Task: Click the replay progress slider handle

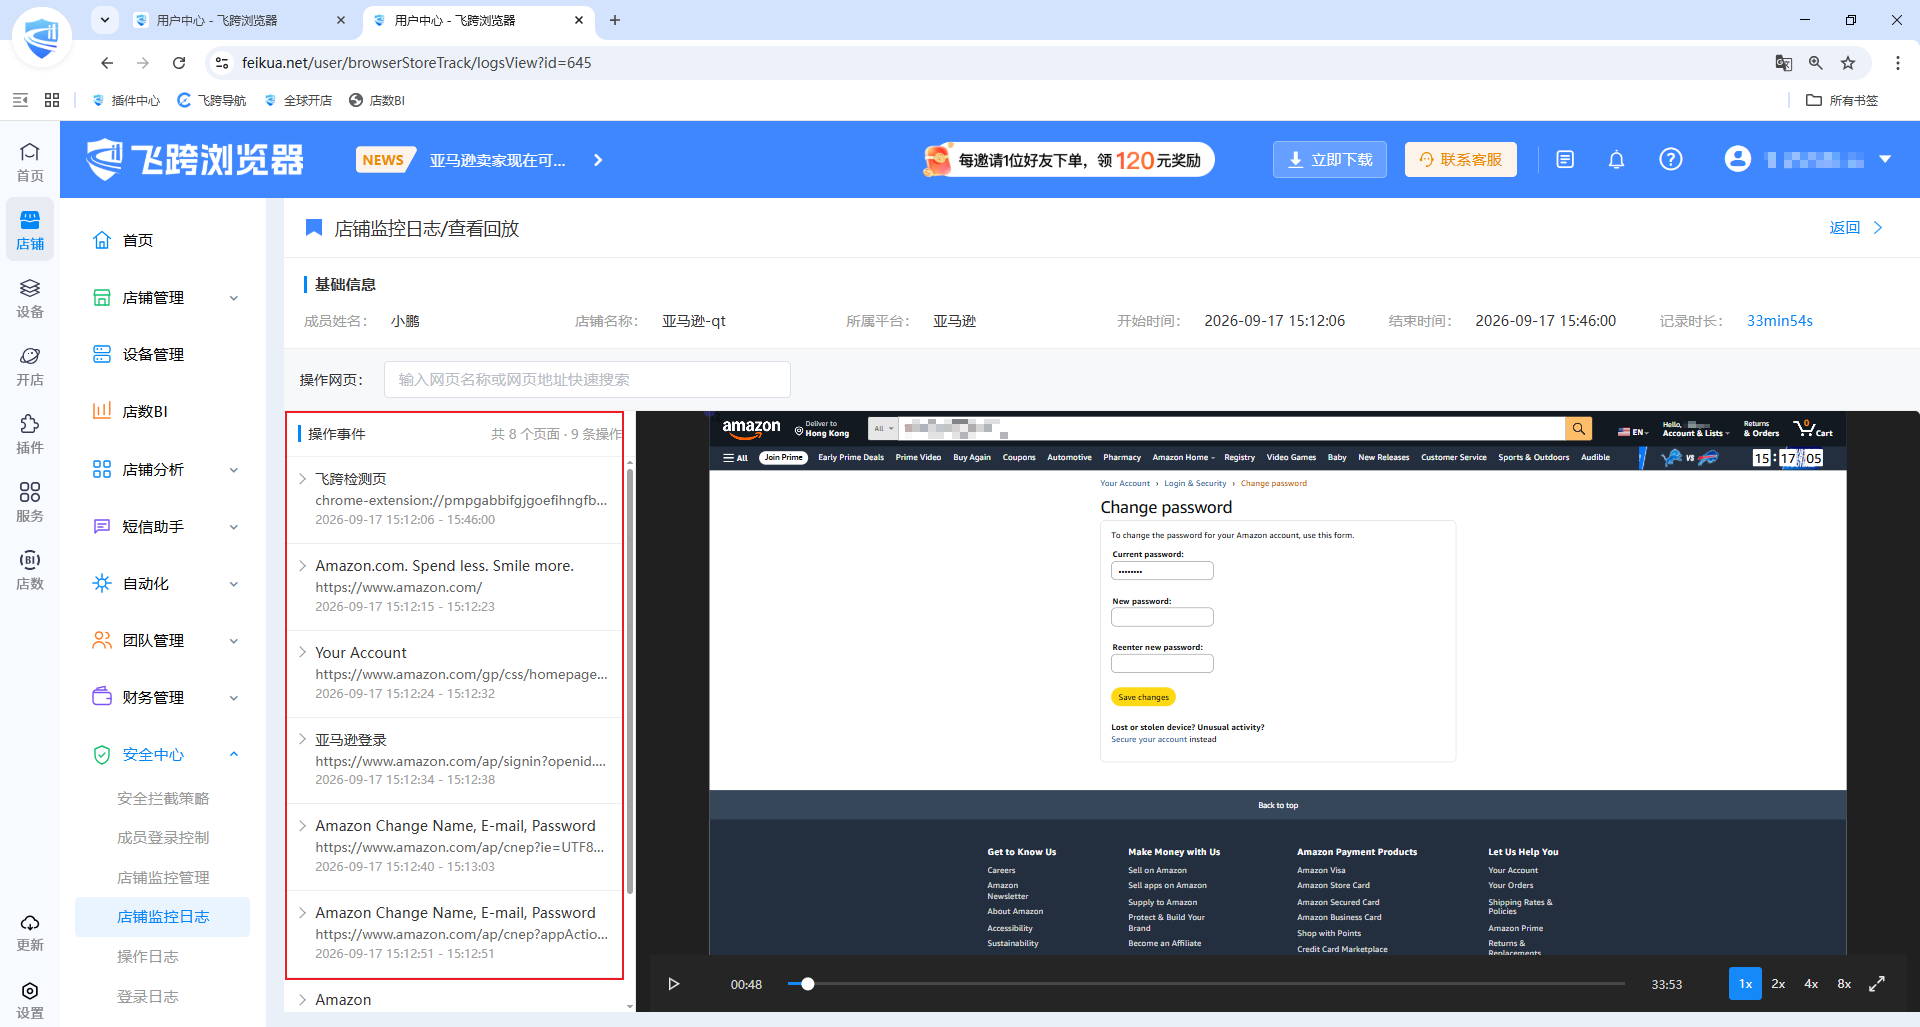Action: (808, 984)
